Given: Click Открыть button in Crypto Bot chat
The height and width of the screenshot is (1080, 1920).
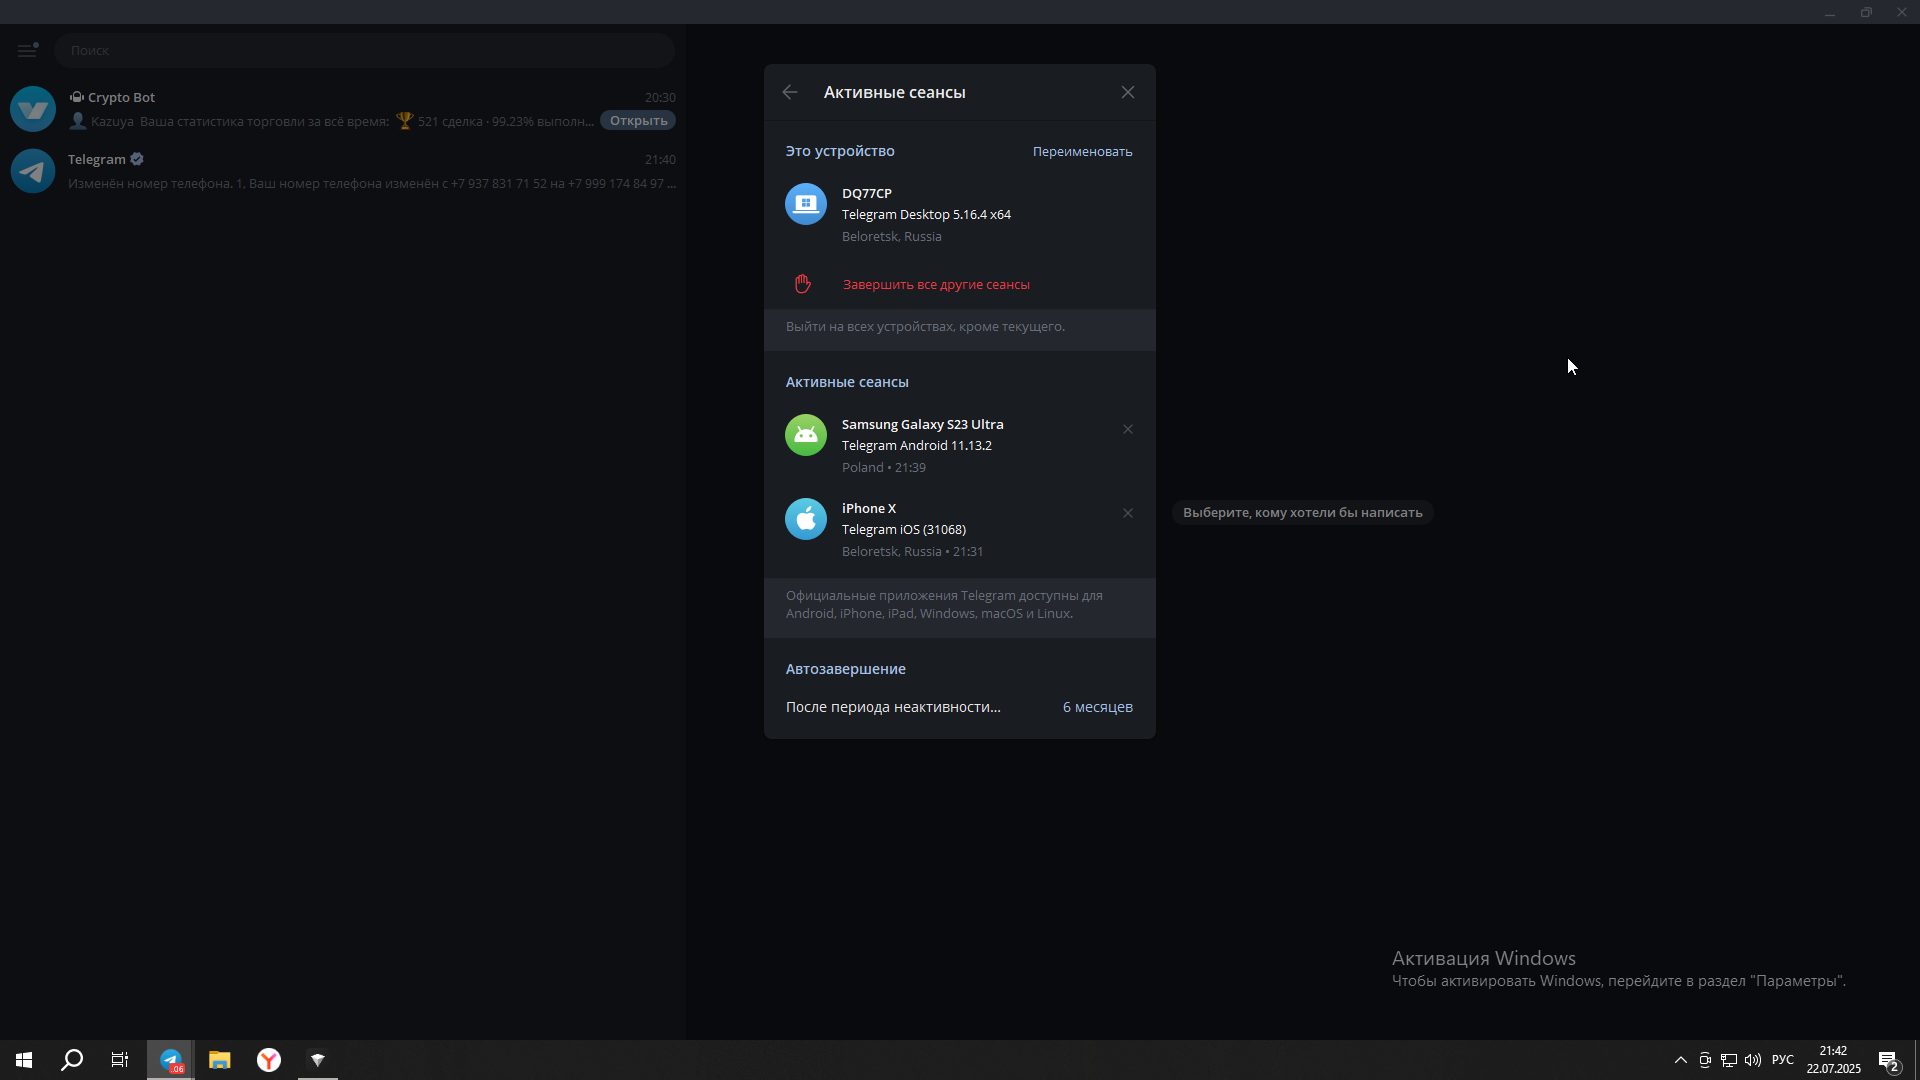Looking at the screenshot, I should pyautogui.click(x=638, y=121).
